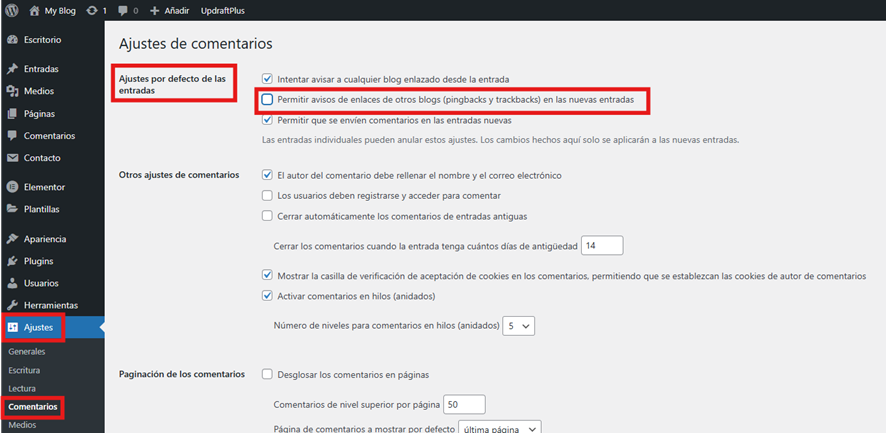Open the Entradas menu item
Image resolution: width=886 pixels, height=433 pixels.
point(41,69)
